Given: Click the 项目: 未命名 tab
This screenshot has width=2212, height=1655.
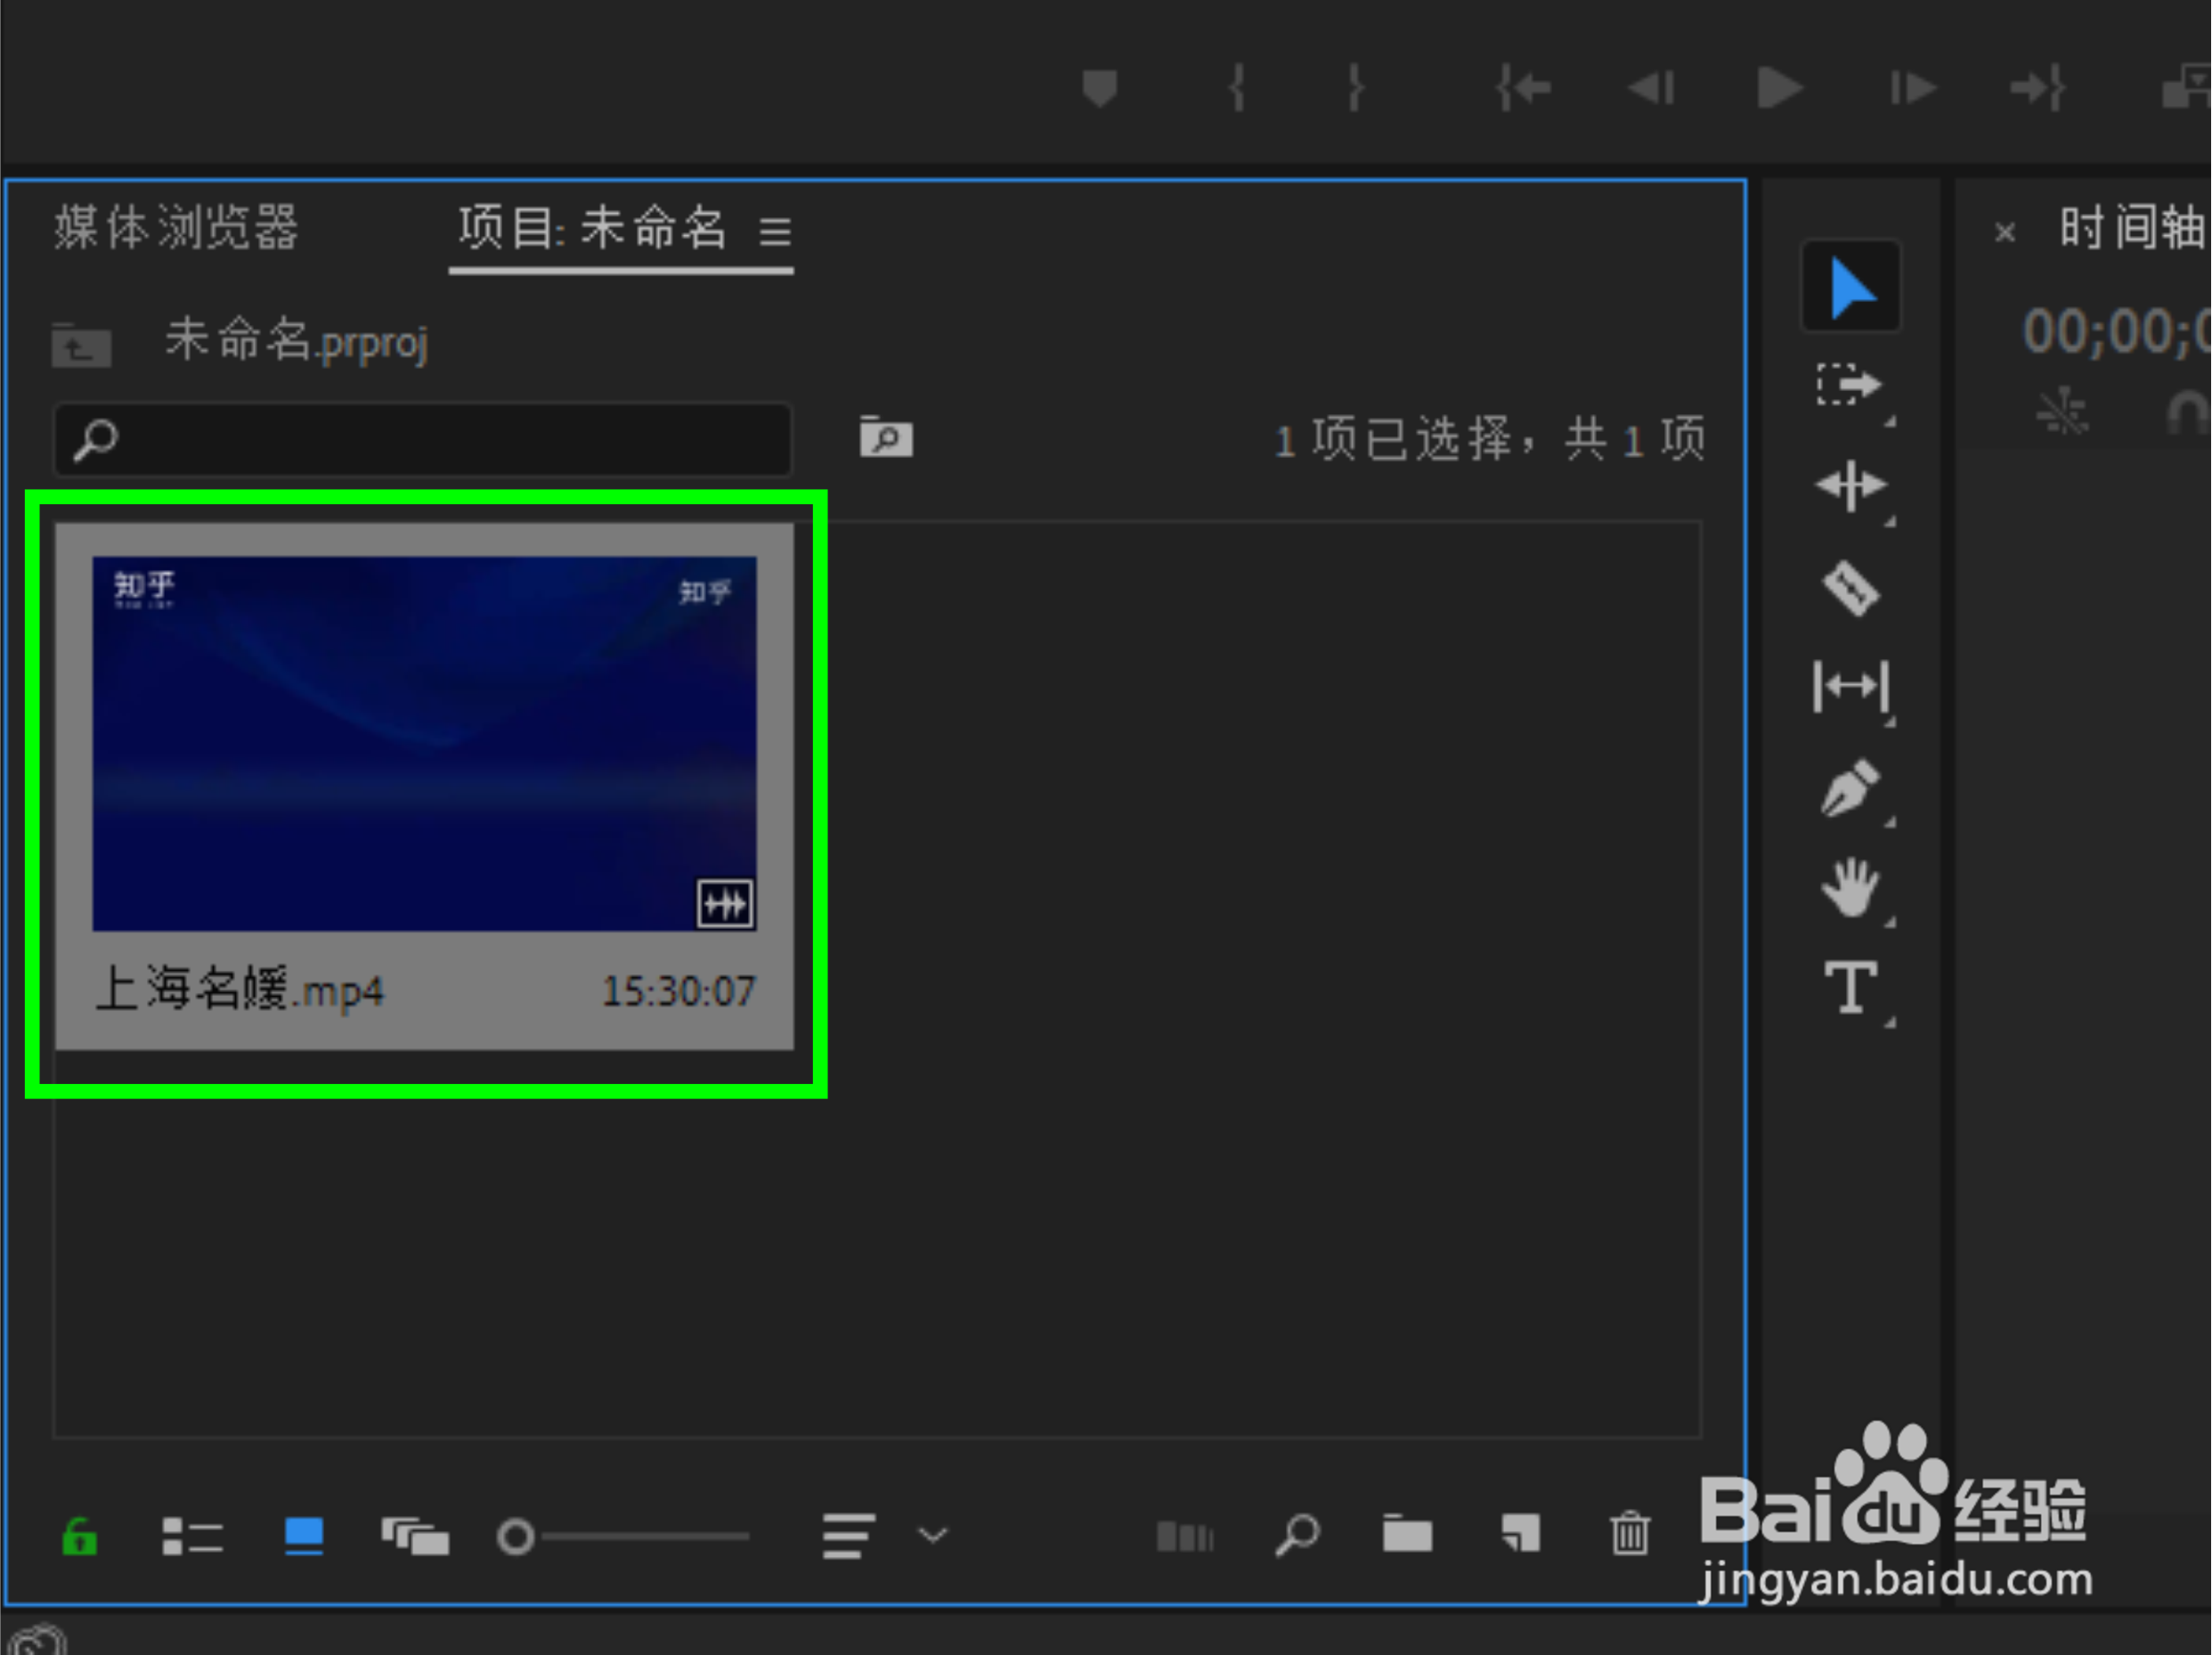Looking at the screenshot, I should (592, 228).
